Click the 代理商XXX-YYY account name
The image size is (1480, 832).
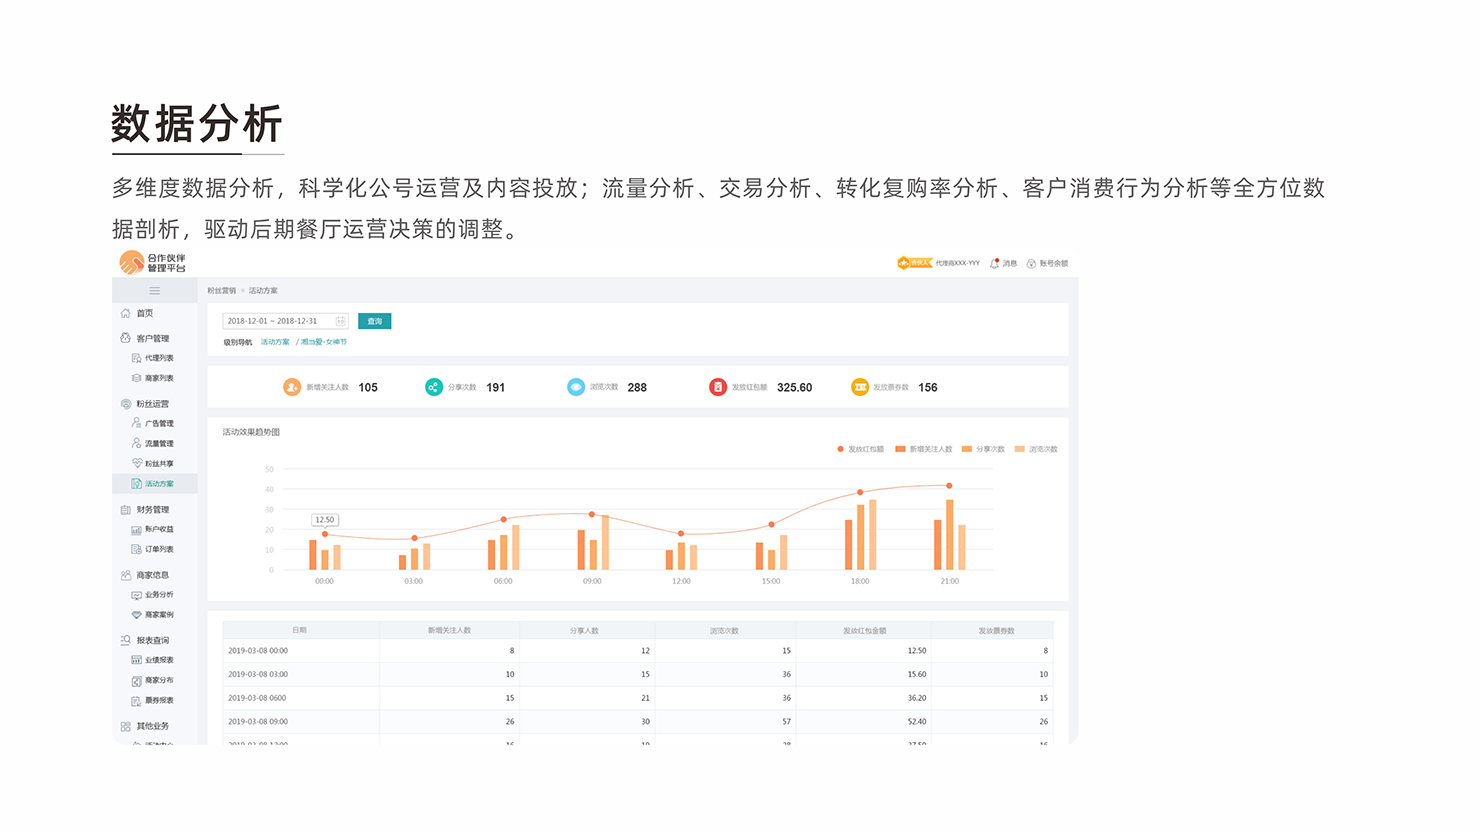pos(958,263)
